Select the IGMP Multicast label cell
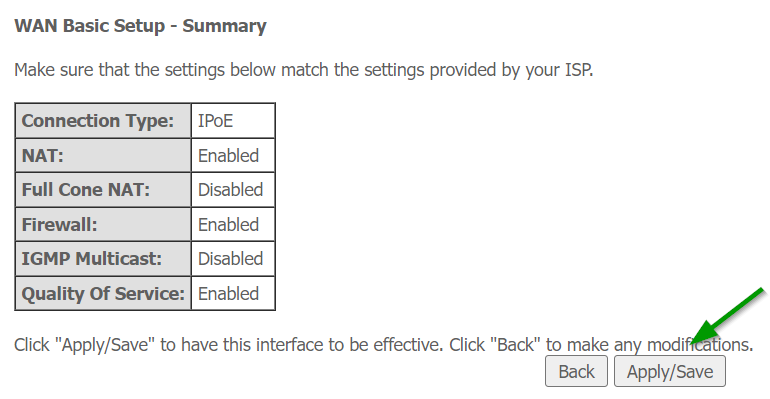This screenshot has height=399, width=770. click(103, 259)
